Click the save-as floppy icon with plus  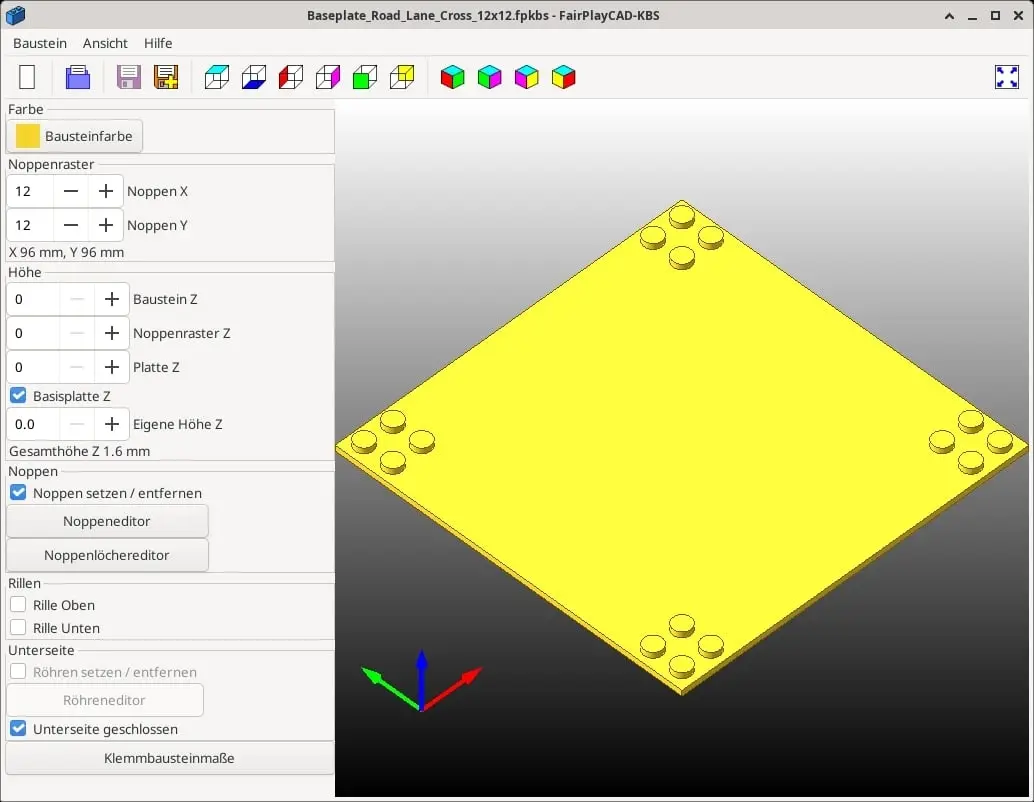(166, 77)
